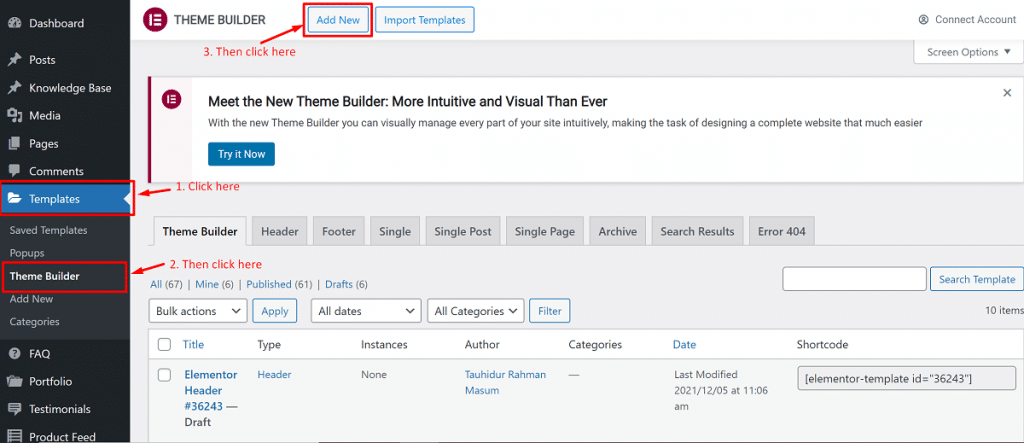Click the Filter button
The height and width of the screenshot is (443, 1024).
550,311
